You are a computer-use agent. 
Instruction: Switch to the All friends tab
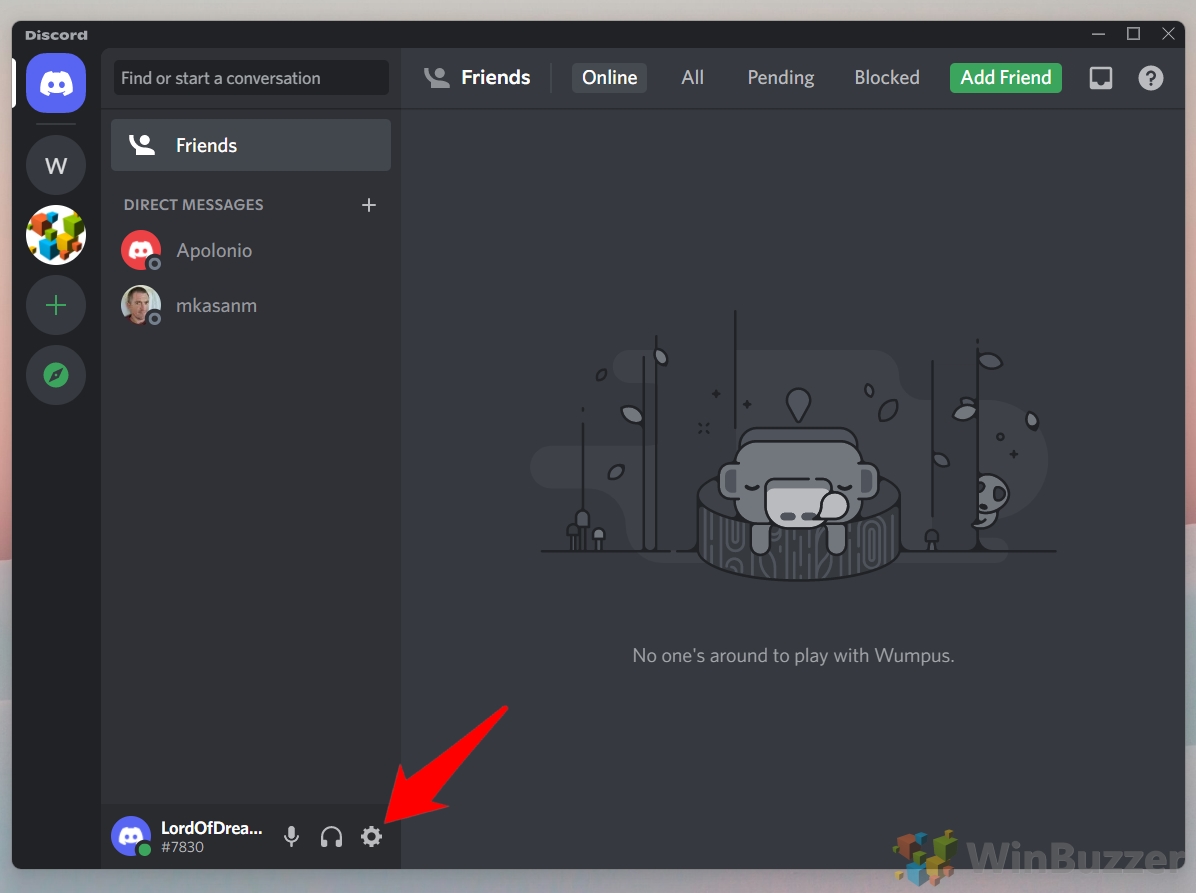pos(693,78)
